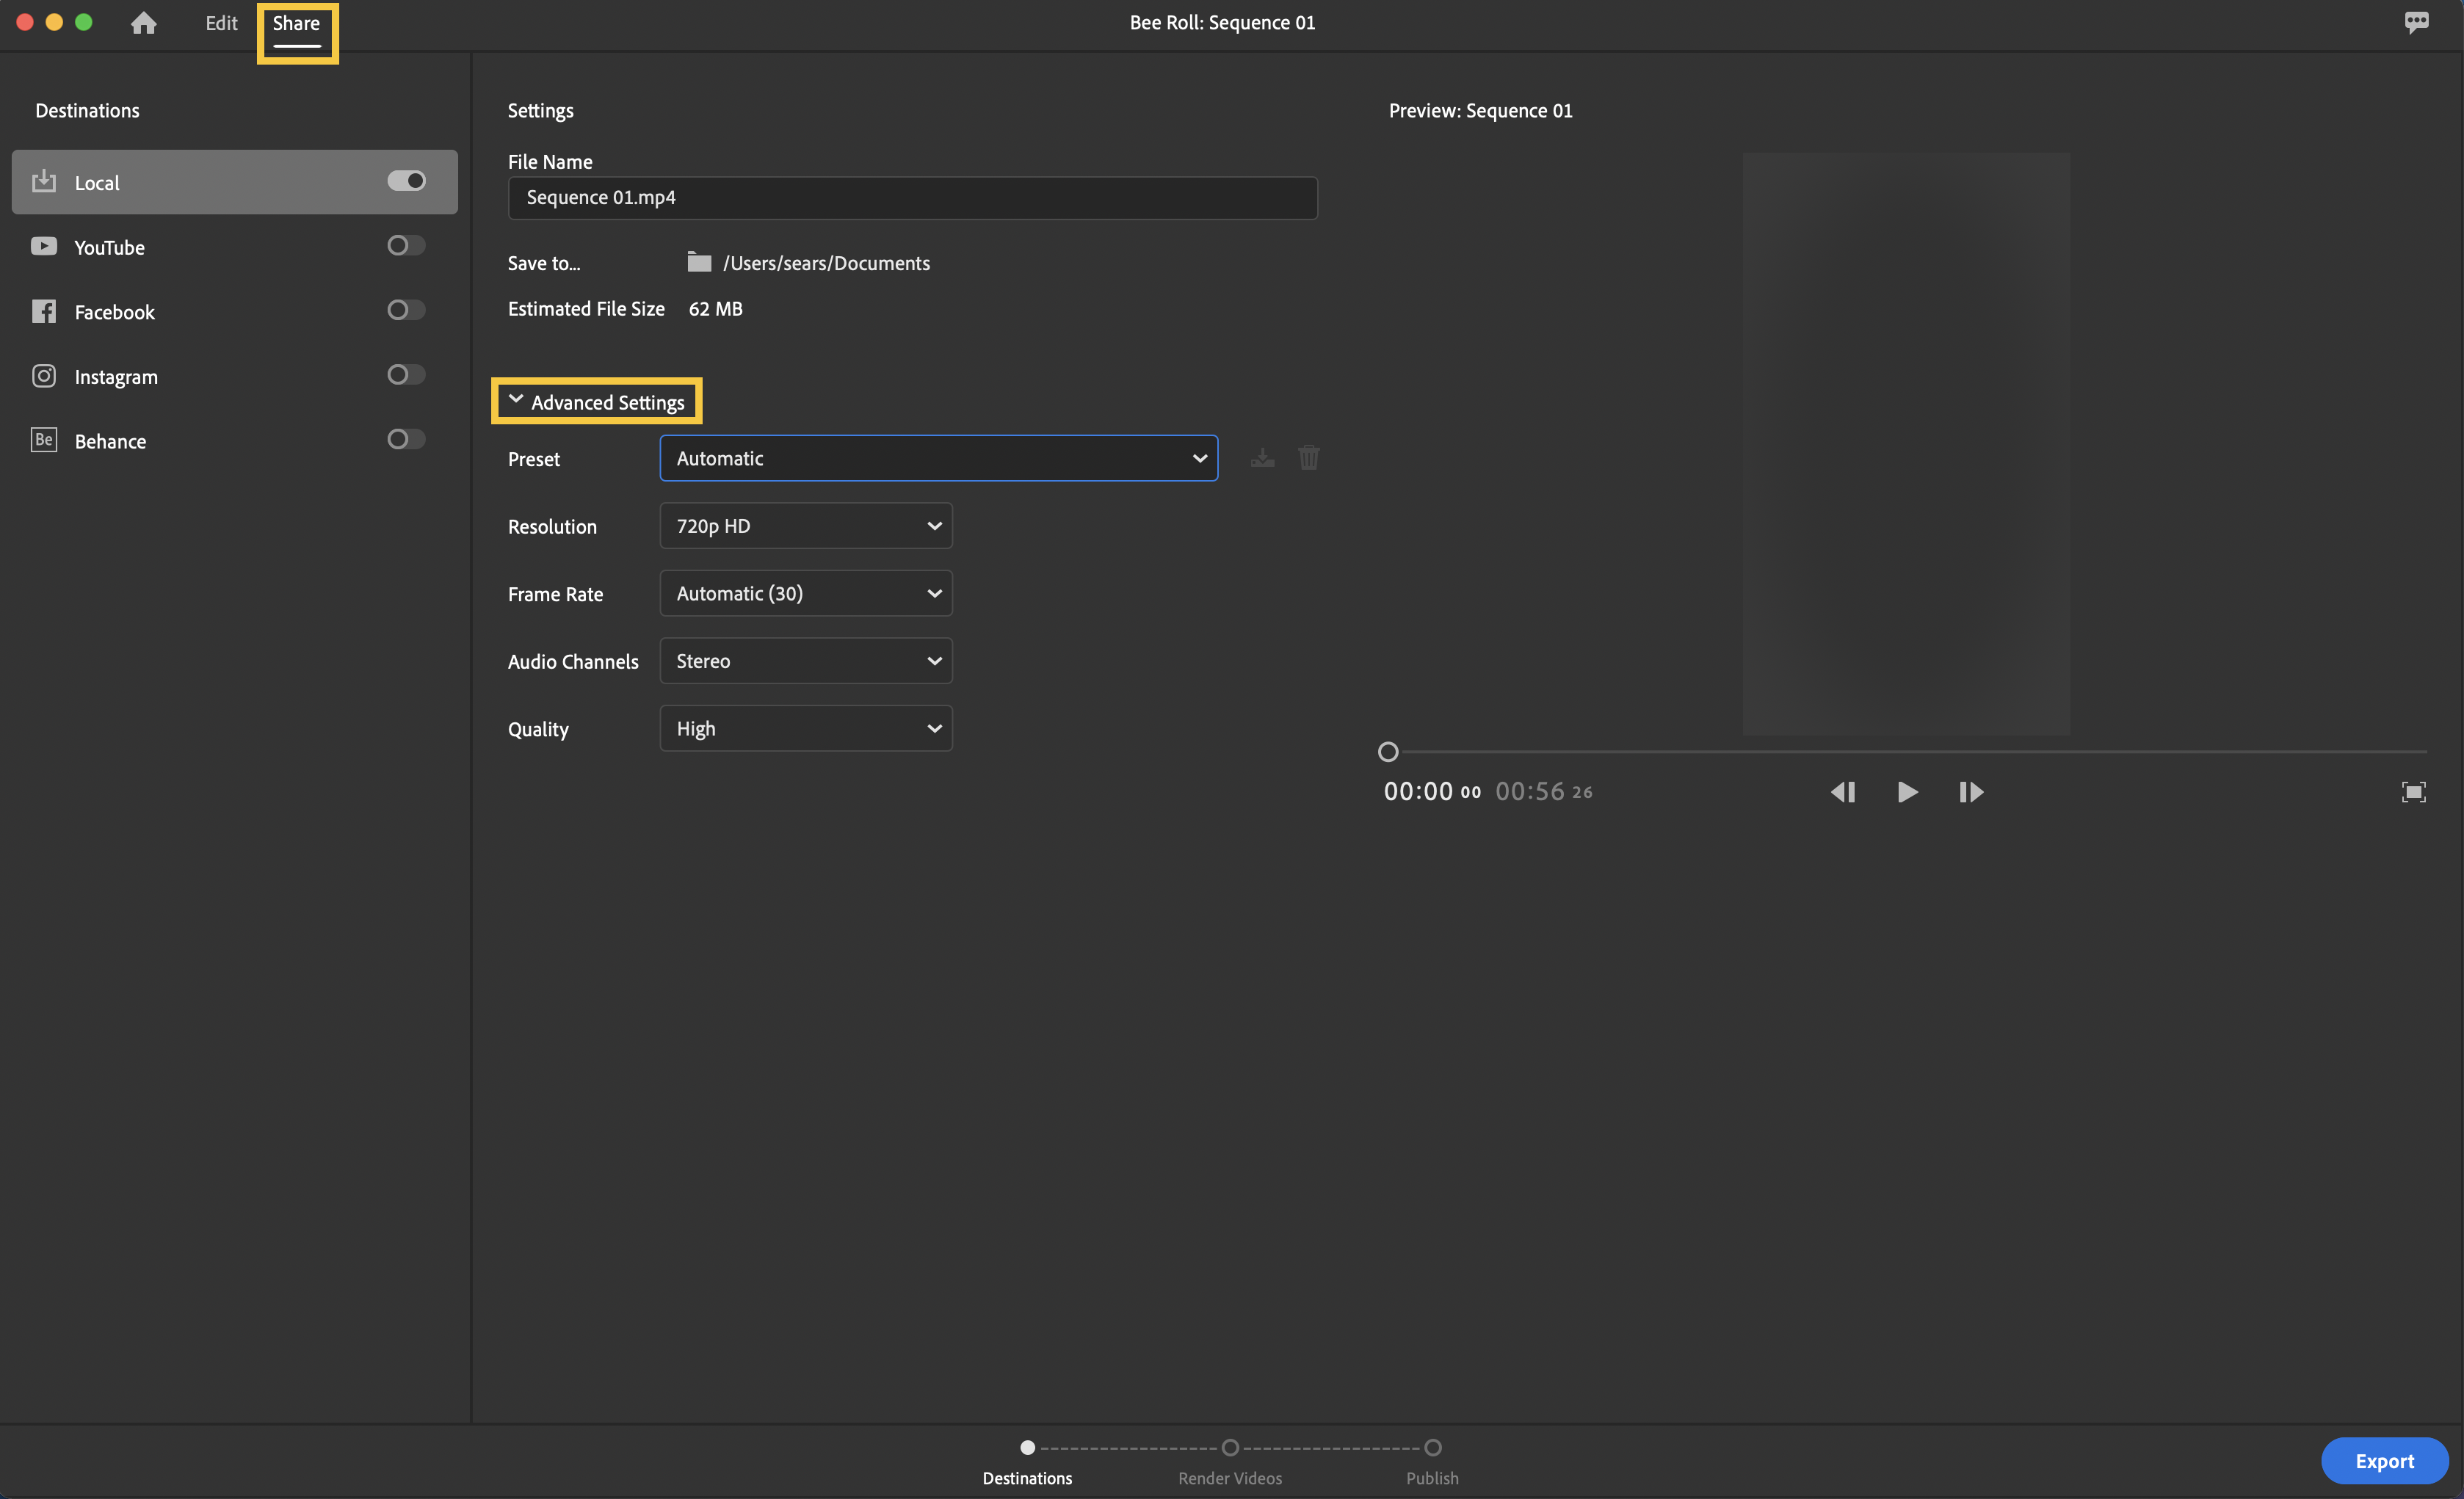Open fullscreen preview icon
2464x1499 pixels.
click(x=2413, y=792)
